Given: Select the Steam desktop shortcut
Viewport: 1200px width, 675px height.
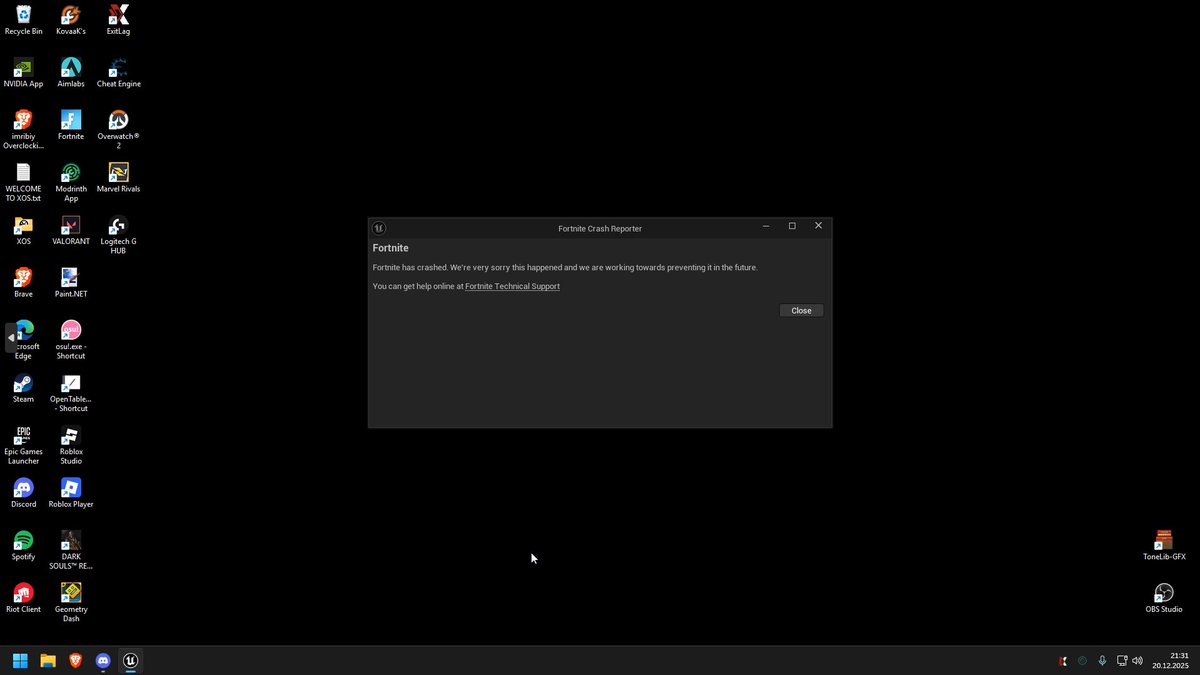Looking at the screenshot, I should 23,389.
